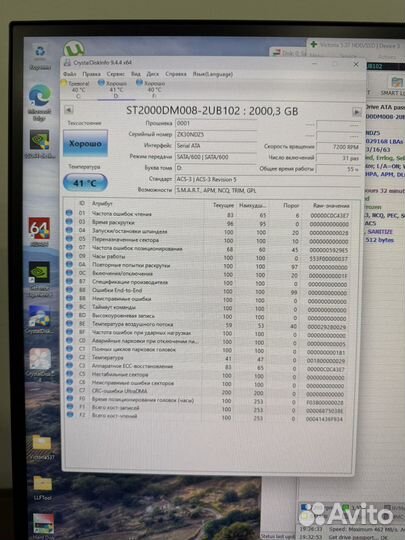Click the Текущее column header

(223, 205)
